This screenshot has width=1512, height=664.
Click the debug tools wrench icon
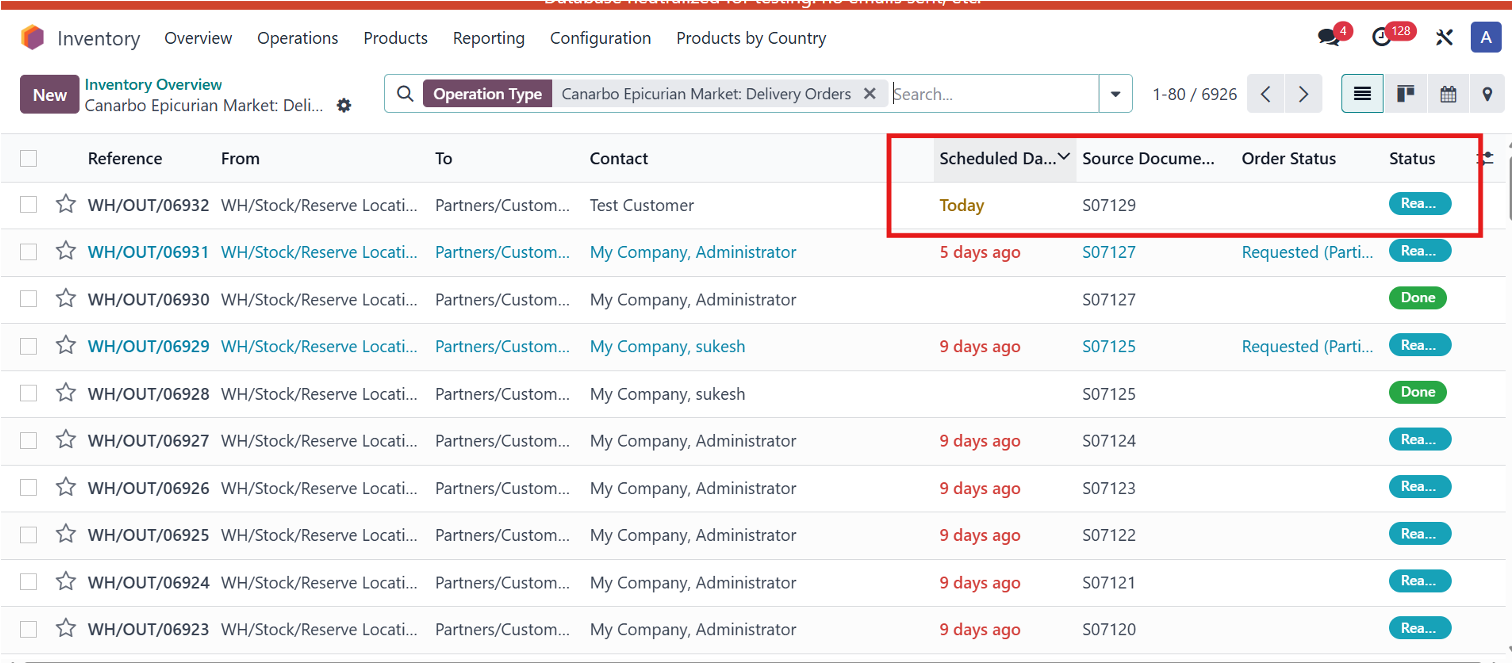pyautogui.click(x=1444, y=38)
